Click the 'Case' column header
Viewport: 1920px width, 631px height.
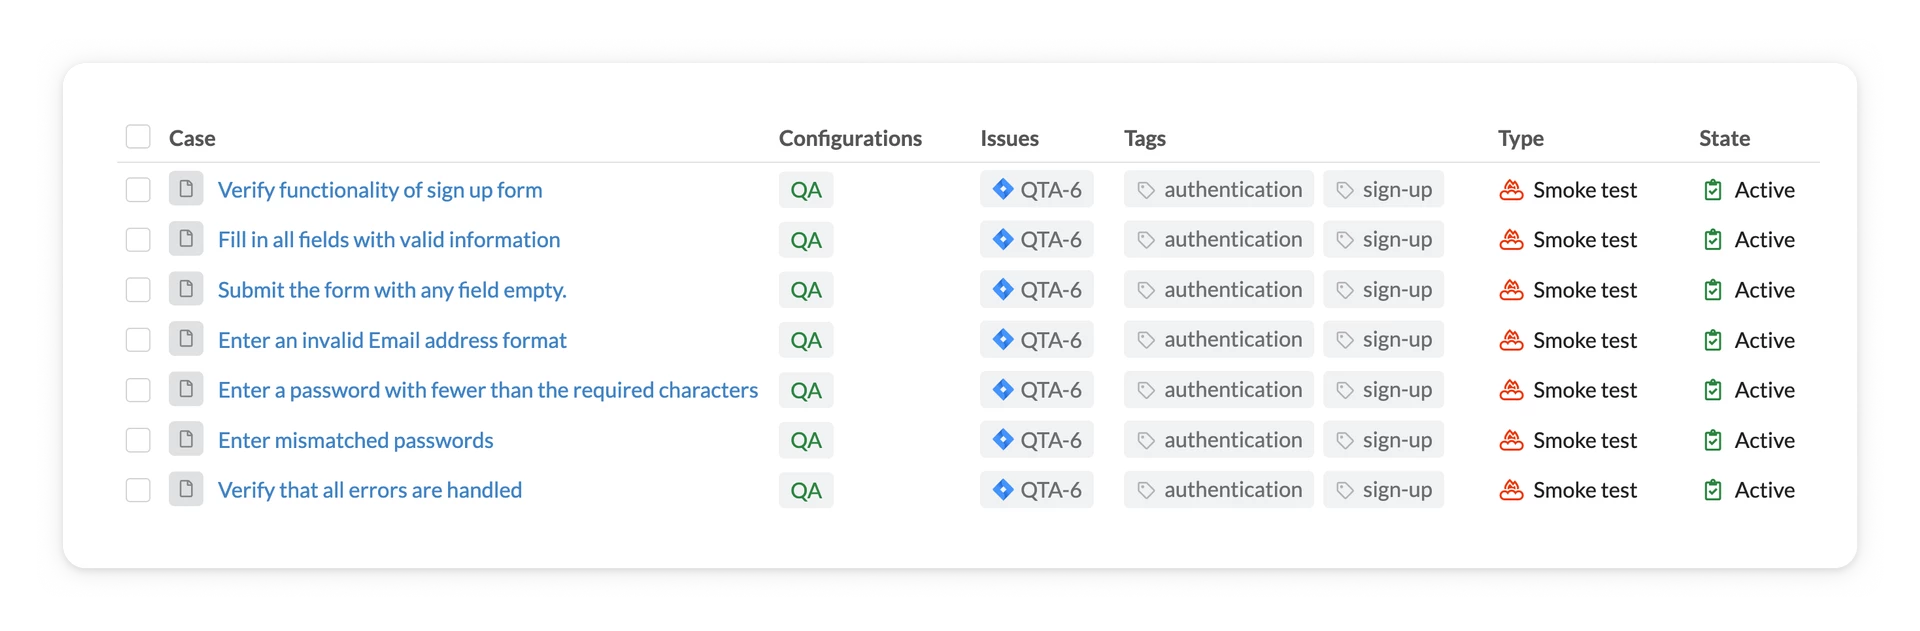point(192,138)
